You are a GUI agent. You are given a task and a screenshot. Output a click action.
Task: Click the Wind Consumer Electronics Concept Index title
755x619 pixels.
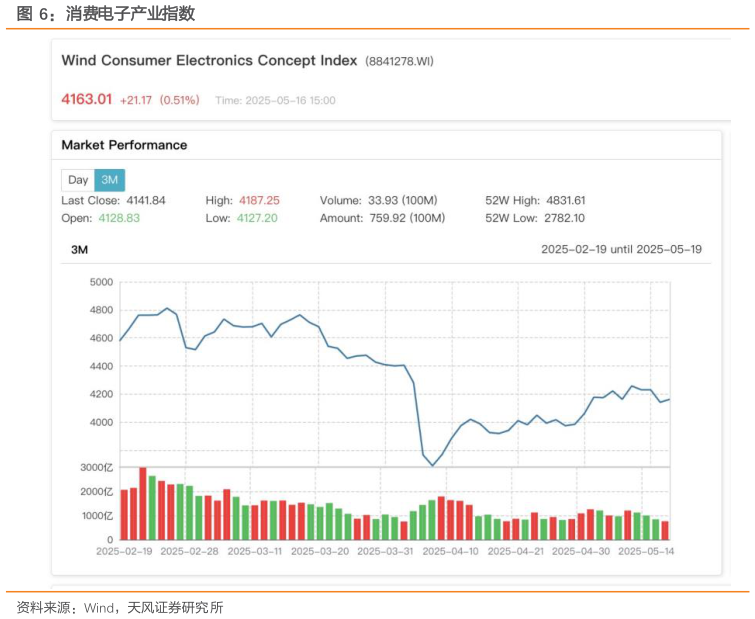point(209,60)
